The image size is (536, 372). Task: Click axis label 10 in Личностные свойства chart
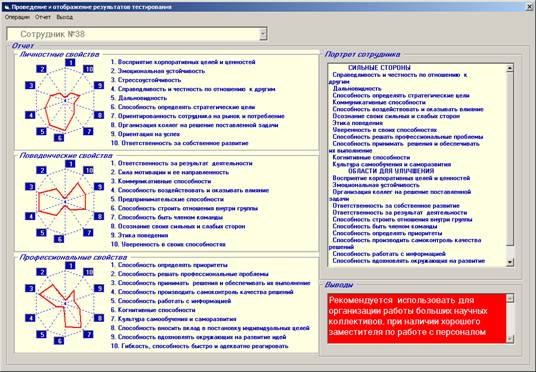tap(89, 69)
